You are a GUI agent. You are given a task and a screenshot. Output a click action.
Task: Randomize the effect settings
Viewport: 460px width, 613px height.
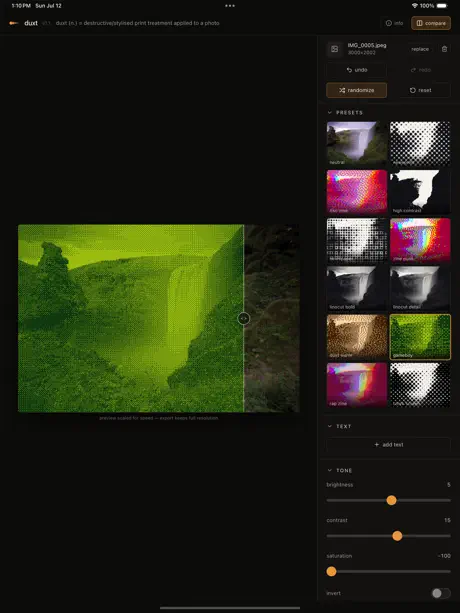(x=356, y=90)
